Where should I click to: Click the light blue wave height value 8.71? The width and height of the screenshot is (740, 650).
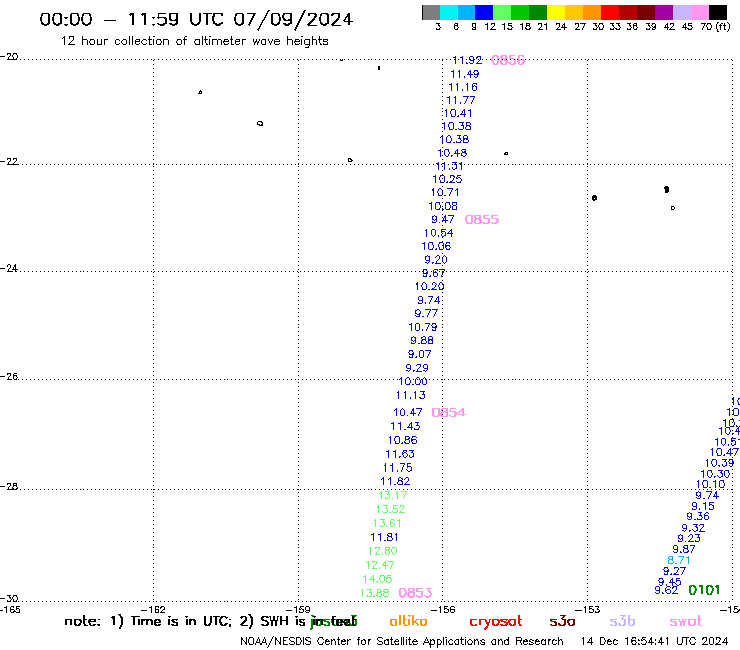coord(679,560)
